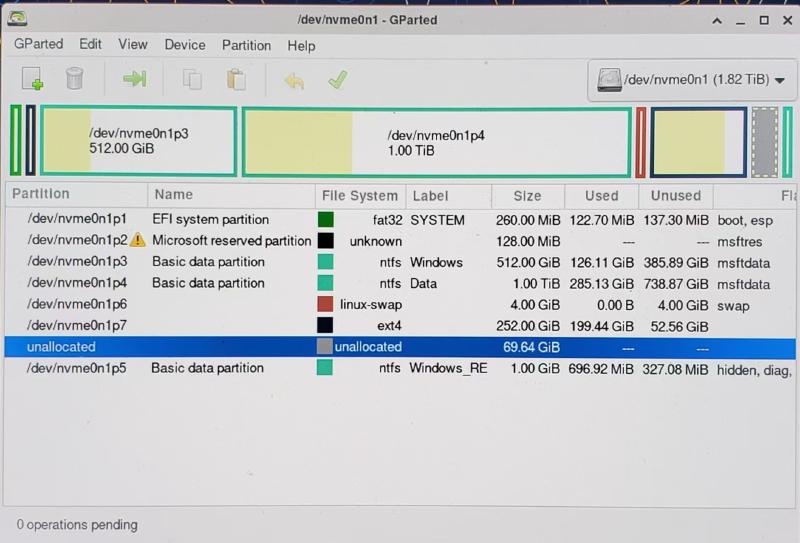Select the /dev/nvme0n1p5 Windows_RE row

(x=400, y=368)
